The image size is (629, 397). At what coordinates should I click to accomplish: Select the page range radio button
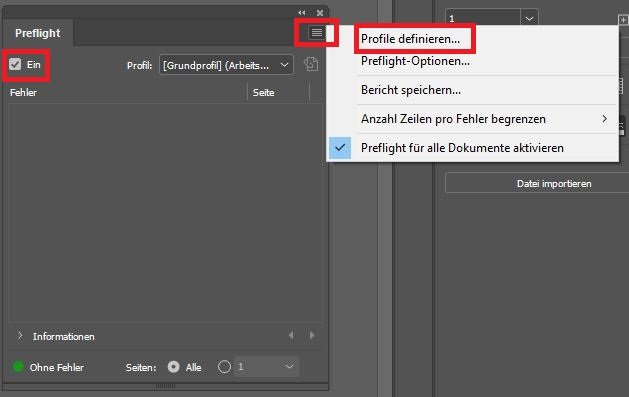point(224,367)
